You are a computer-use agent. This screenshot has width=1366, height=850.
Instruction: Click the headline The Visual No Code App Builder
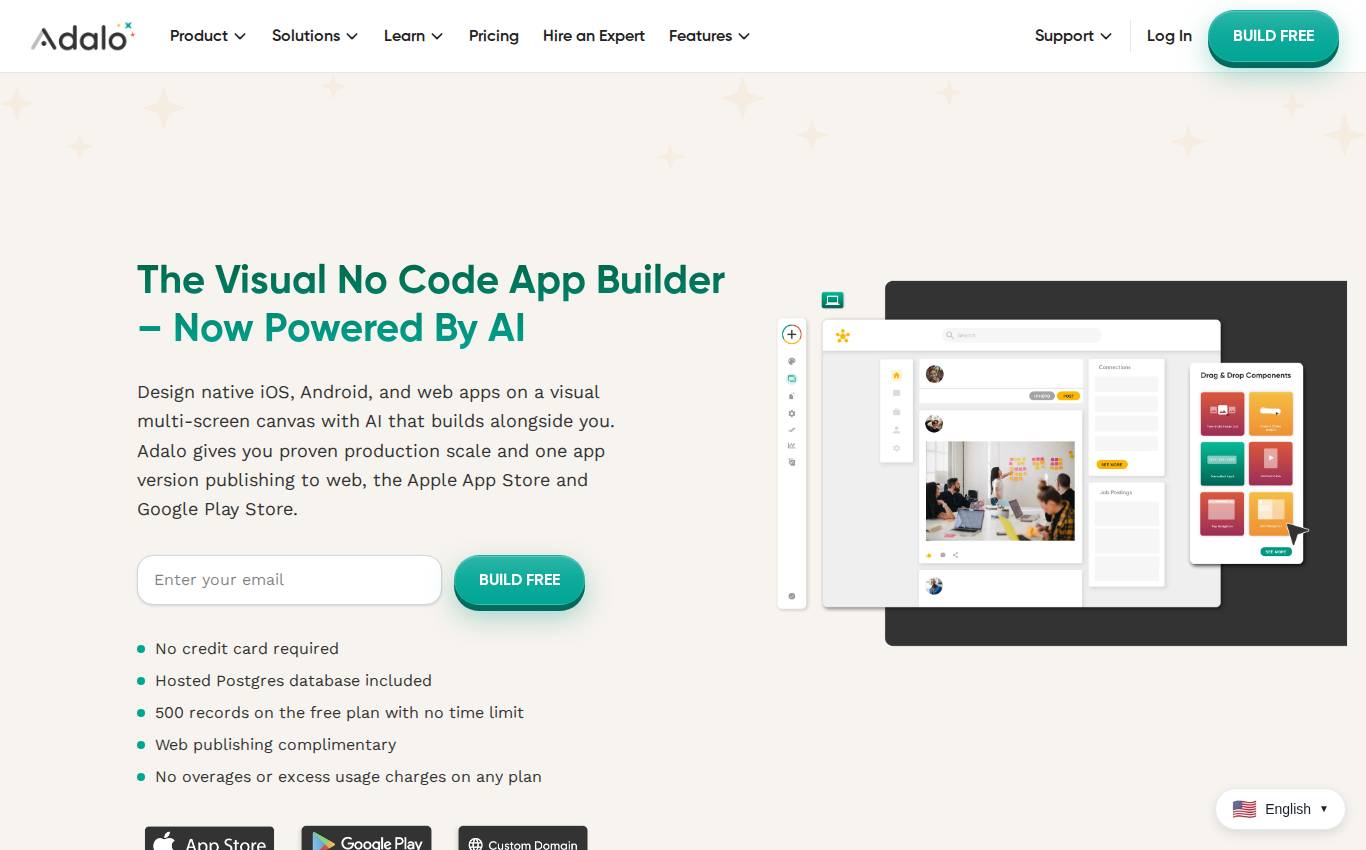click(431, 280)
